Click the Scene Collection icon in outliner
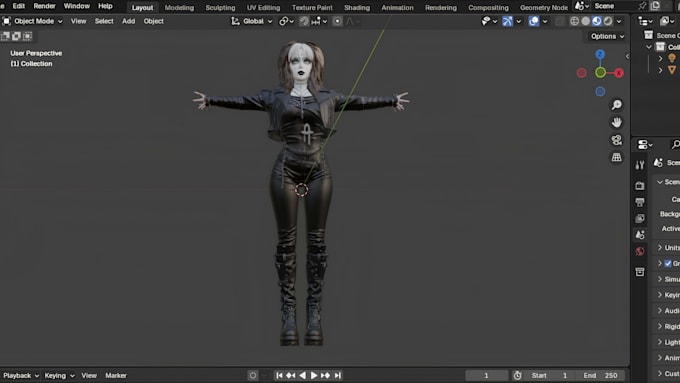Screen dimensions: 680x383 coord(648,35)
